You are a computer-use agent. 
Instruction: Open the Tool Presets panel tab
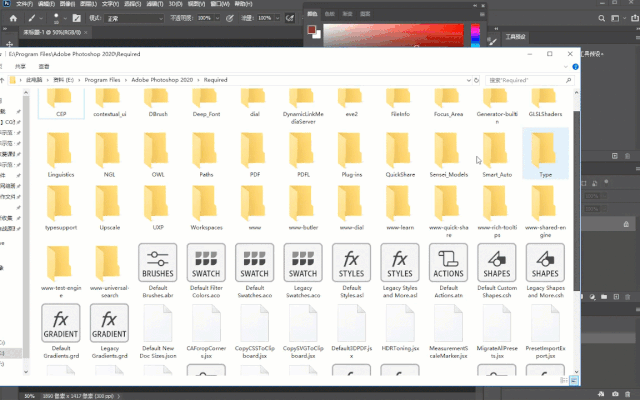pos(515,37)
